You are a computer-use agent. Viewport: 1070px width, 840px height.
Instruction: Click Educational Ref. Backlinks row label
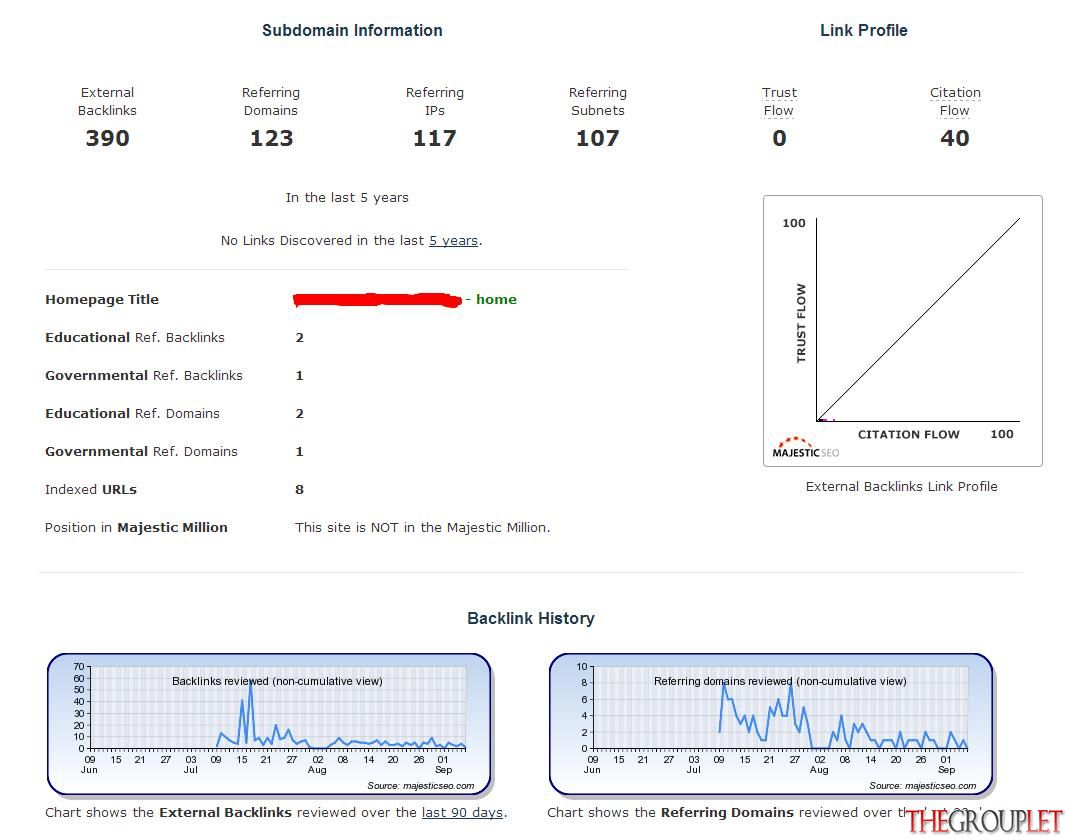[134, 338]
